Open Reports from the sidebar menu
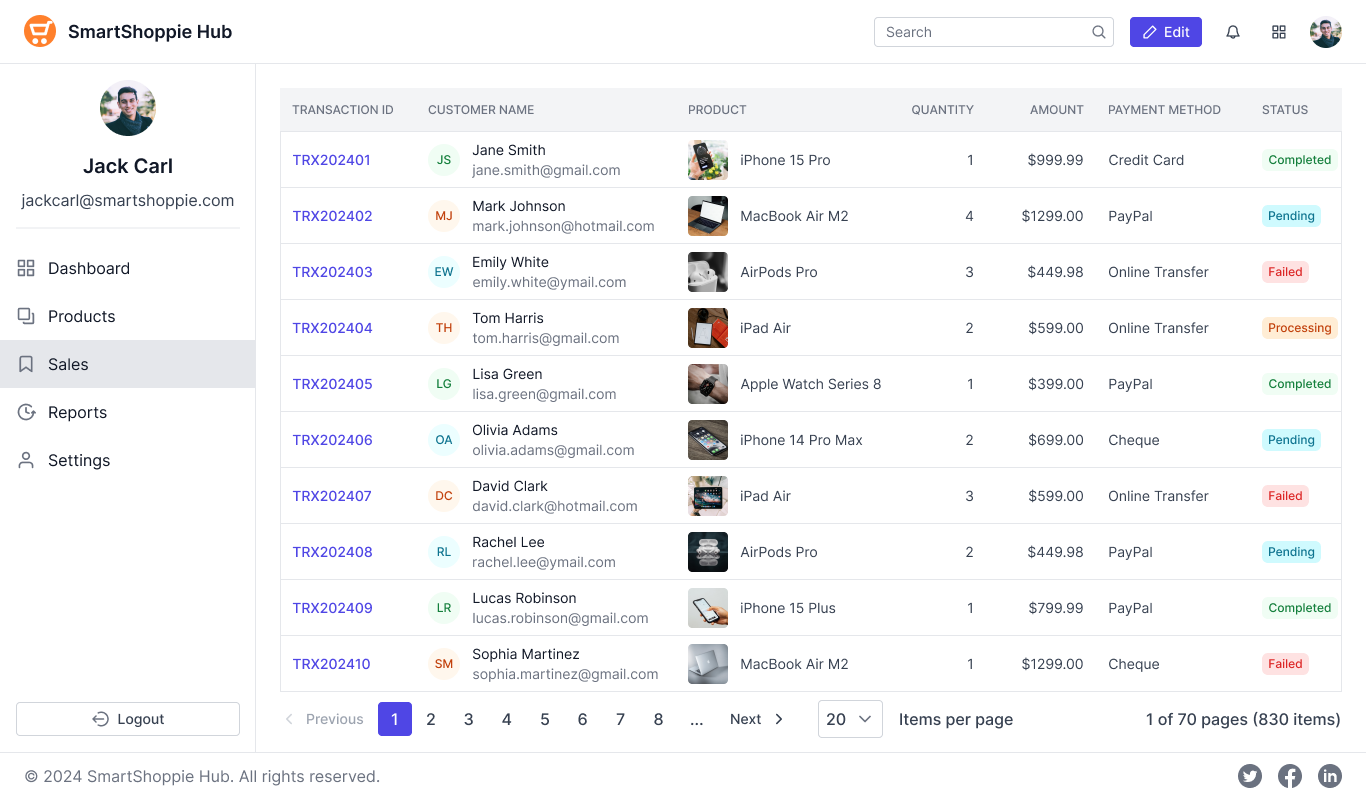1366x800 pixels. pos(77,412)
